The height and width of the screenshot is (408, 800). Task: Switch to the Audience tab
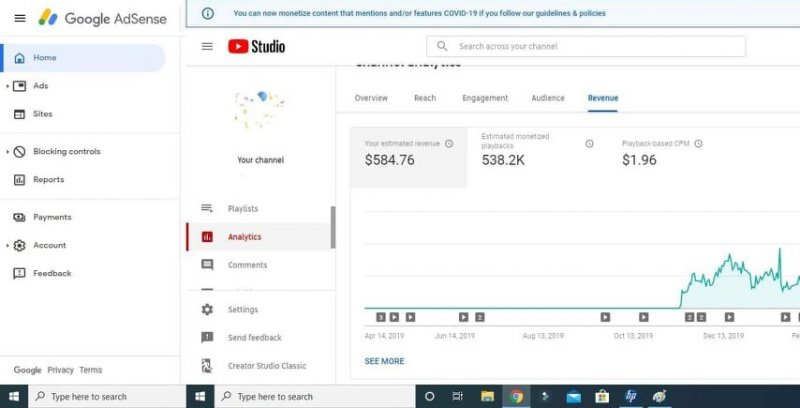coord(548,98)
